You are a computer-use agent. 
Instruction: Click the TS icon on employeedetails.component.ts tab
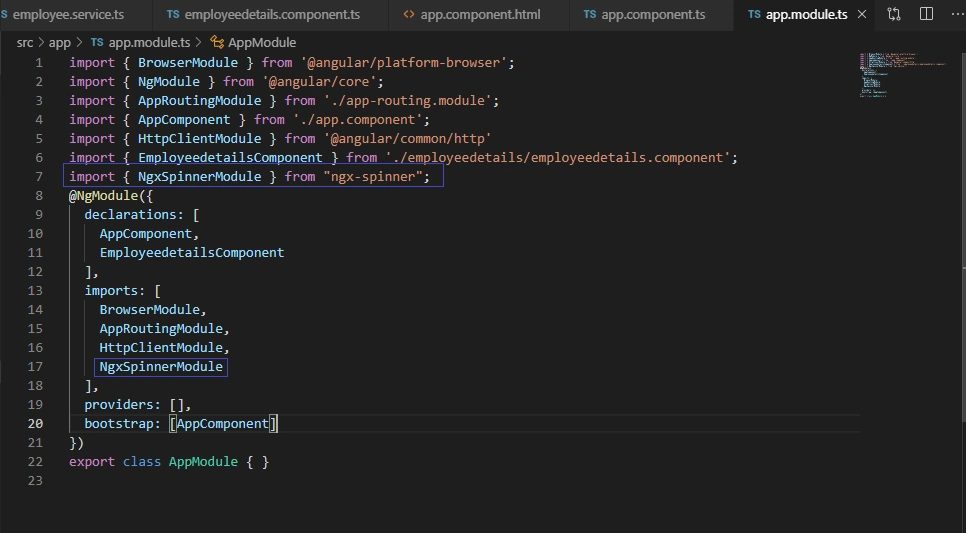(173, 14)
